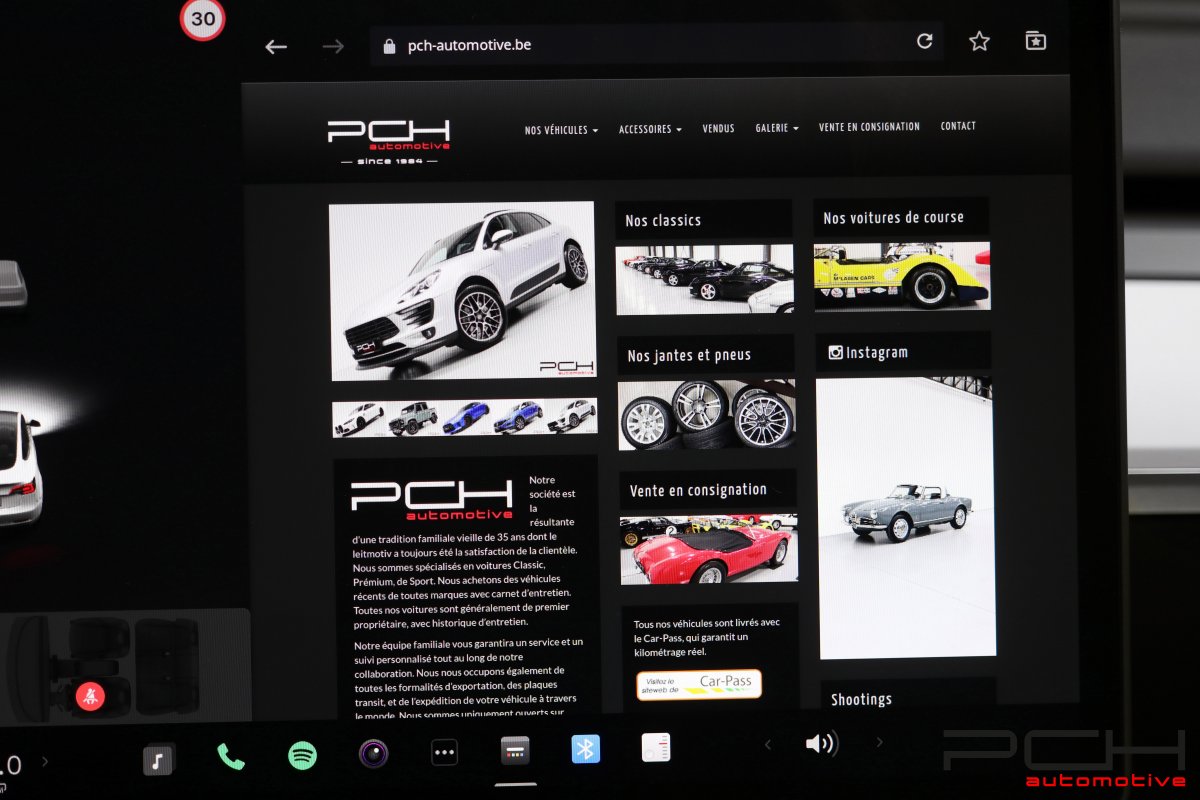Expand the Accessoires dropdown menu

[x=650, y=129]
